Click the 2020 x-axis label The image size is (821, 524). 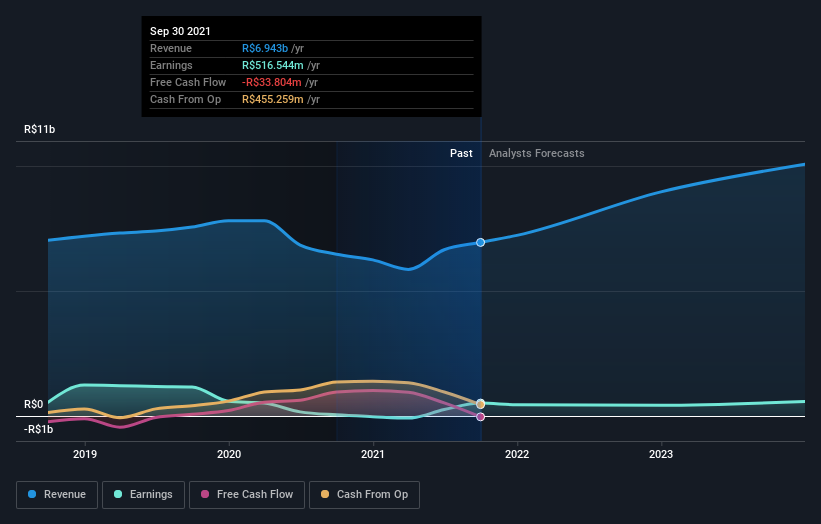pos(229,454)
